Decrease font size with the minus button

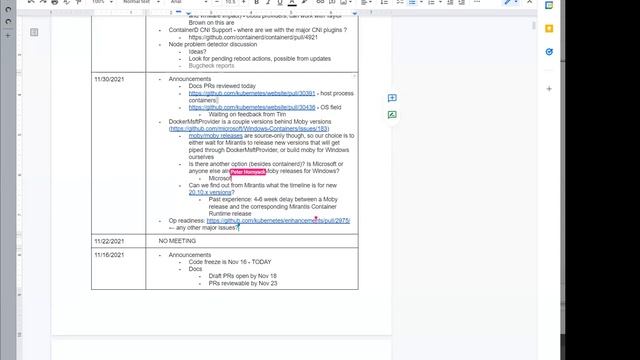[217, 2]
